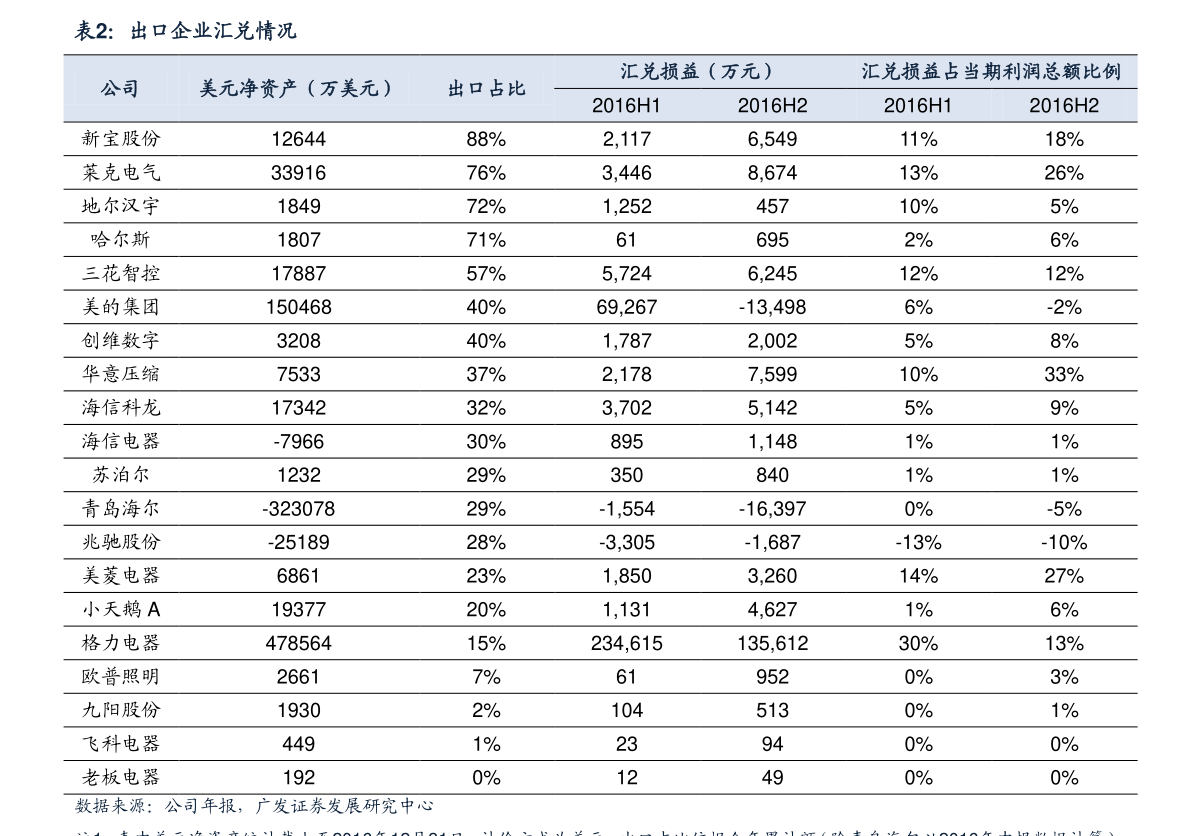
Task: Select the 出口占比 column header
Action: (486, 89)
